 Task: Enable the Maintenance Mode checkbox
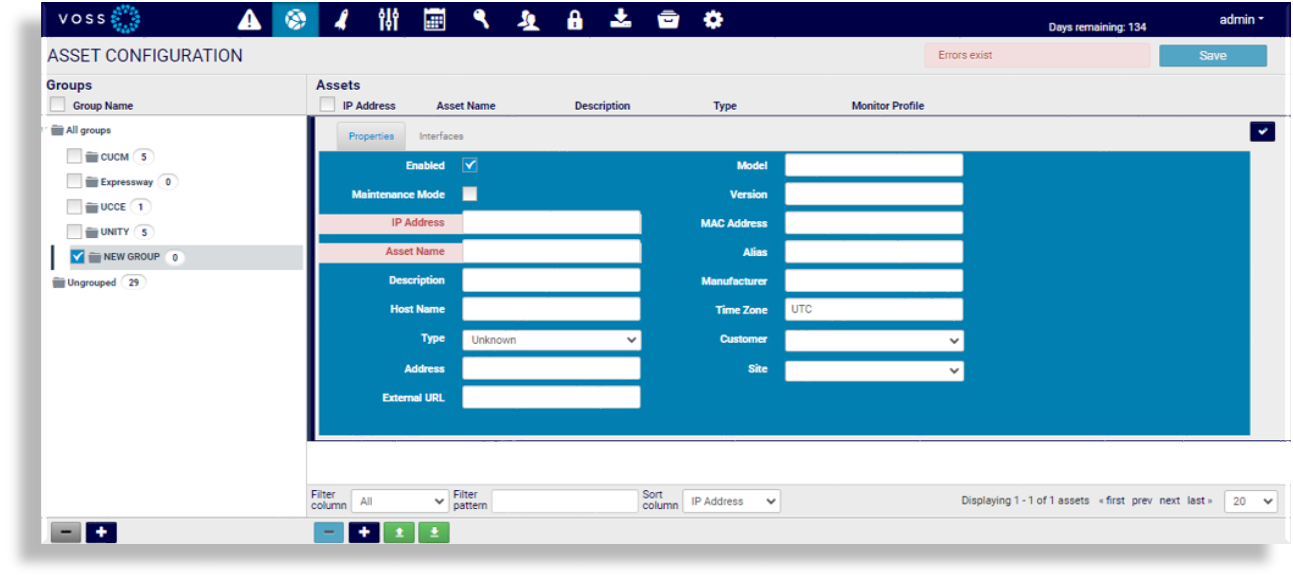pyautogui.click(x=470, y=194)
